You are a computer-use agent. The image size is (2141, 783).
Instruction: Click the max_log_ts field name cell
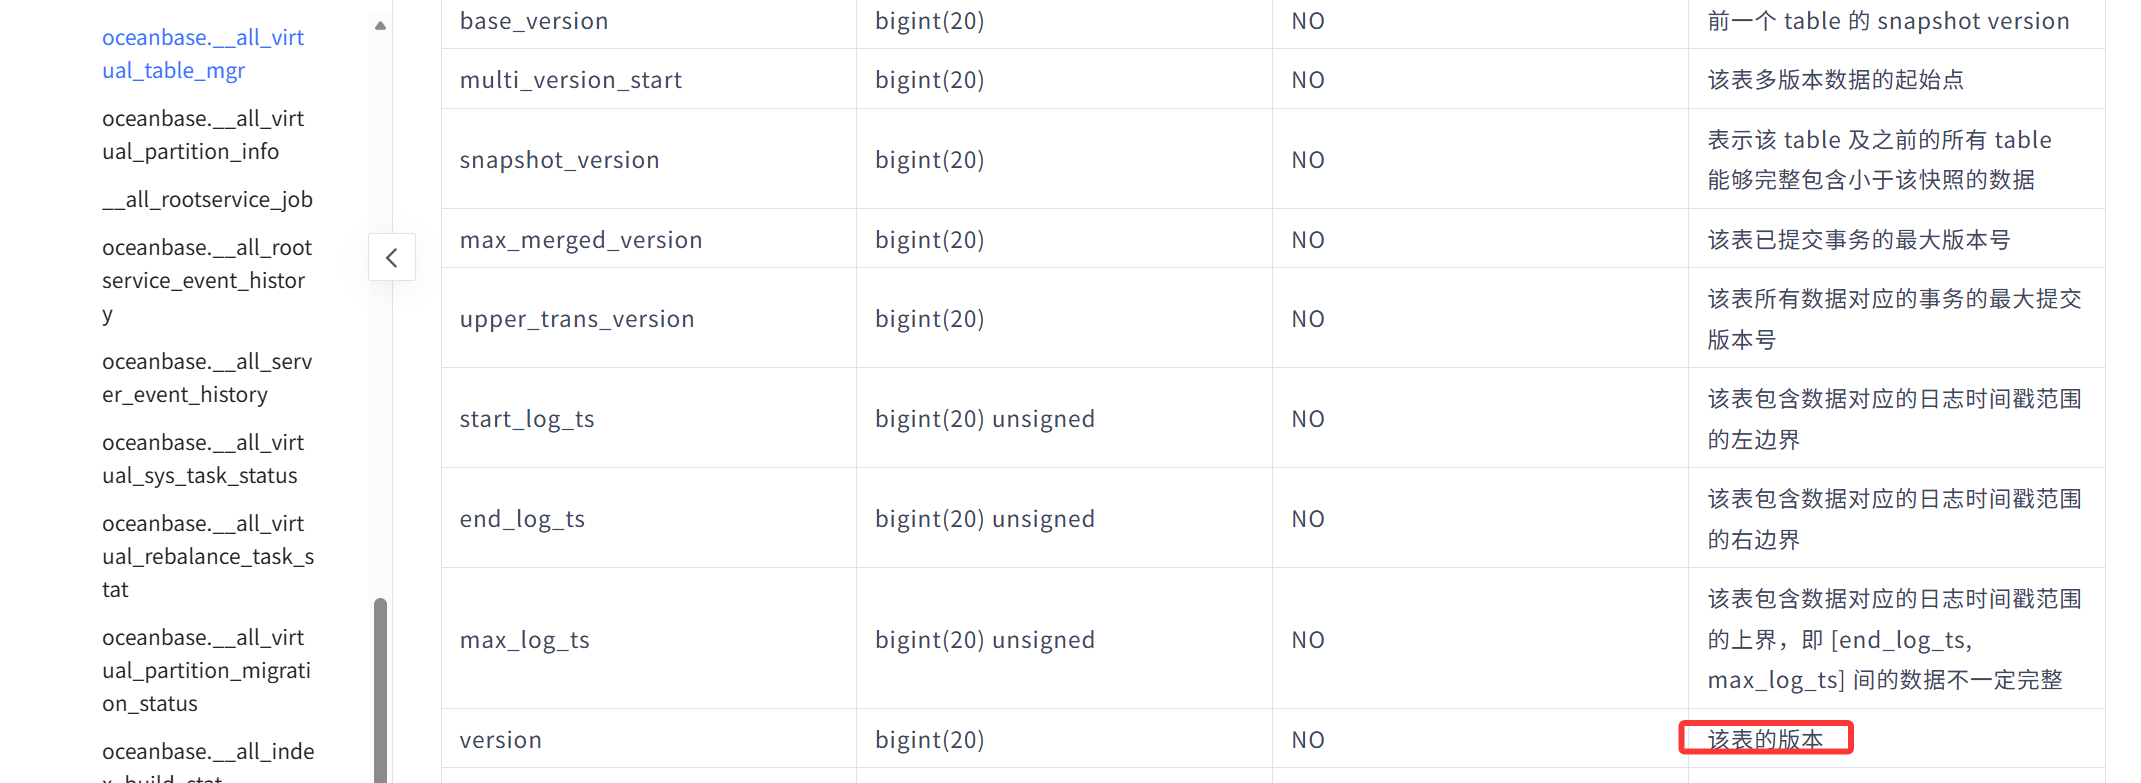[525, 640]
